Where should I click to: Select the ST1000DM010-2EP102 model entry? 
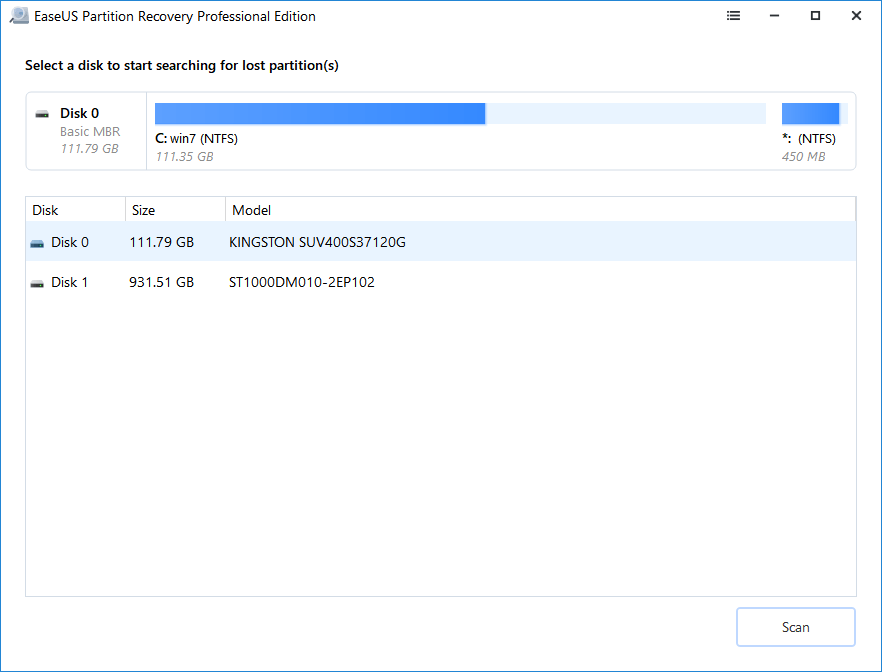301,282
